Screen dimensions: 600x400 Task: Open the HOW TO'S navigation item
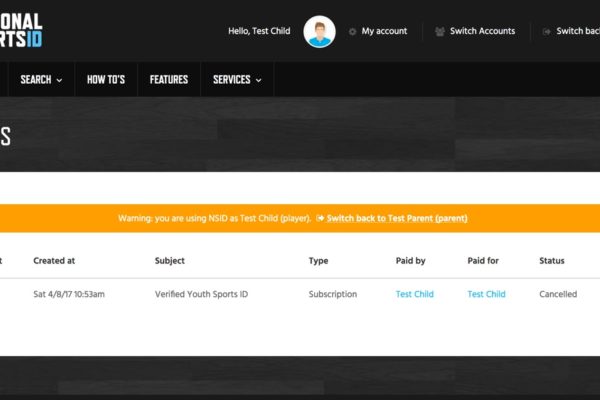tap(106, 80)
